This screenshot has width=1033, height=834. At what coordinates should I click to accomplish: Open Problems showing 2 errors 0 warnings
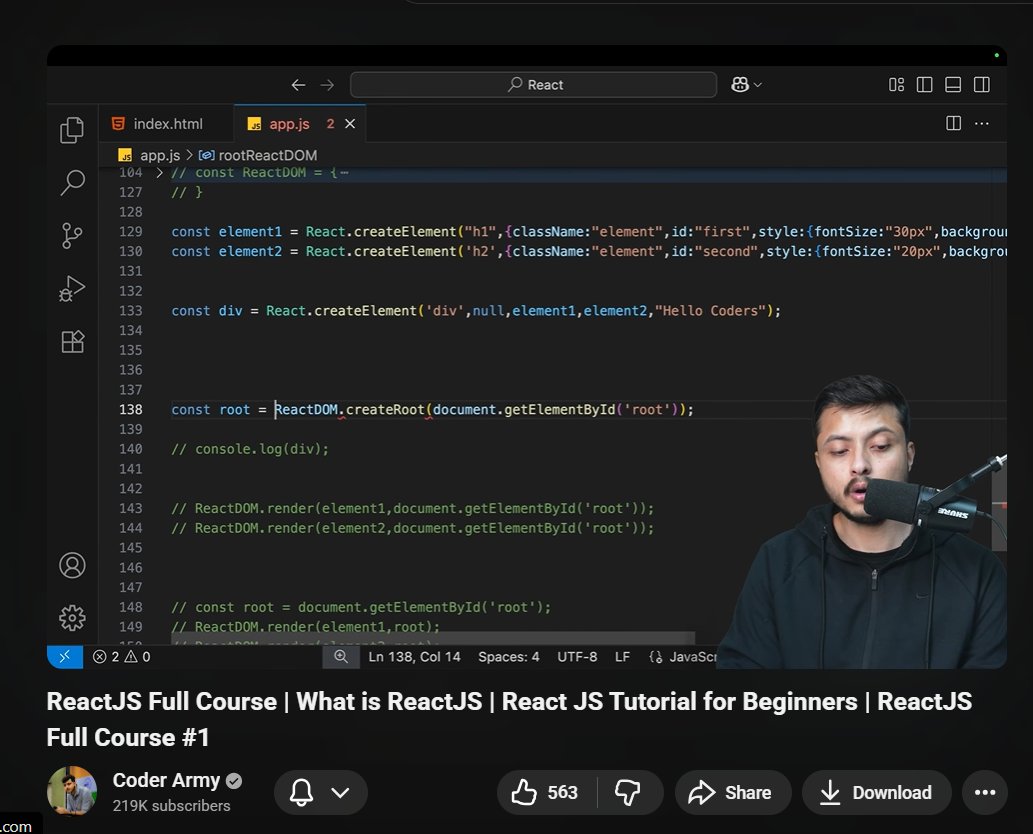click(122, 657)
